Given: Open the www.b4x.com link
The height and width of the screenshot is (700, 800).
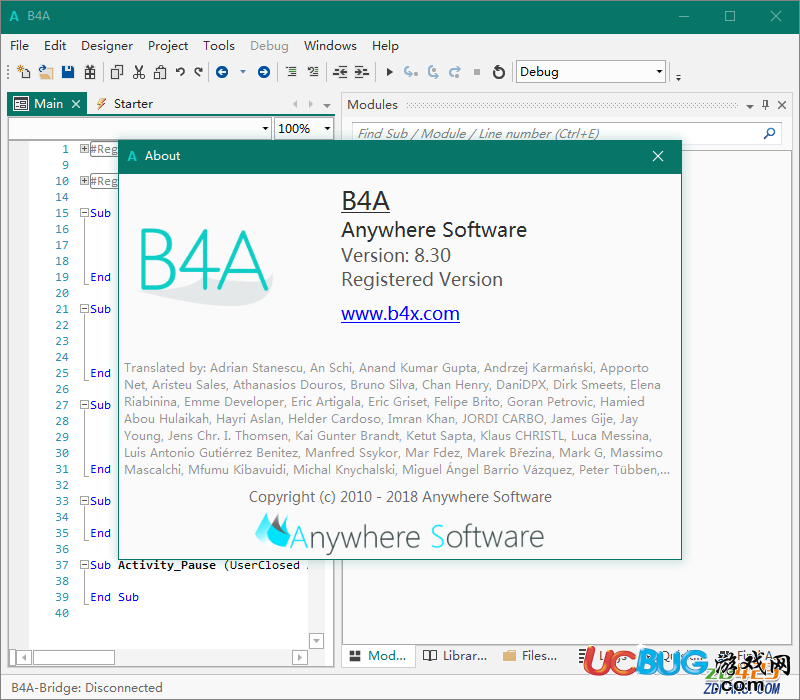Looking at the screenshot, I should [401, 313].
